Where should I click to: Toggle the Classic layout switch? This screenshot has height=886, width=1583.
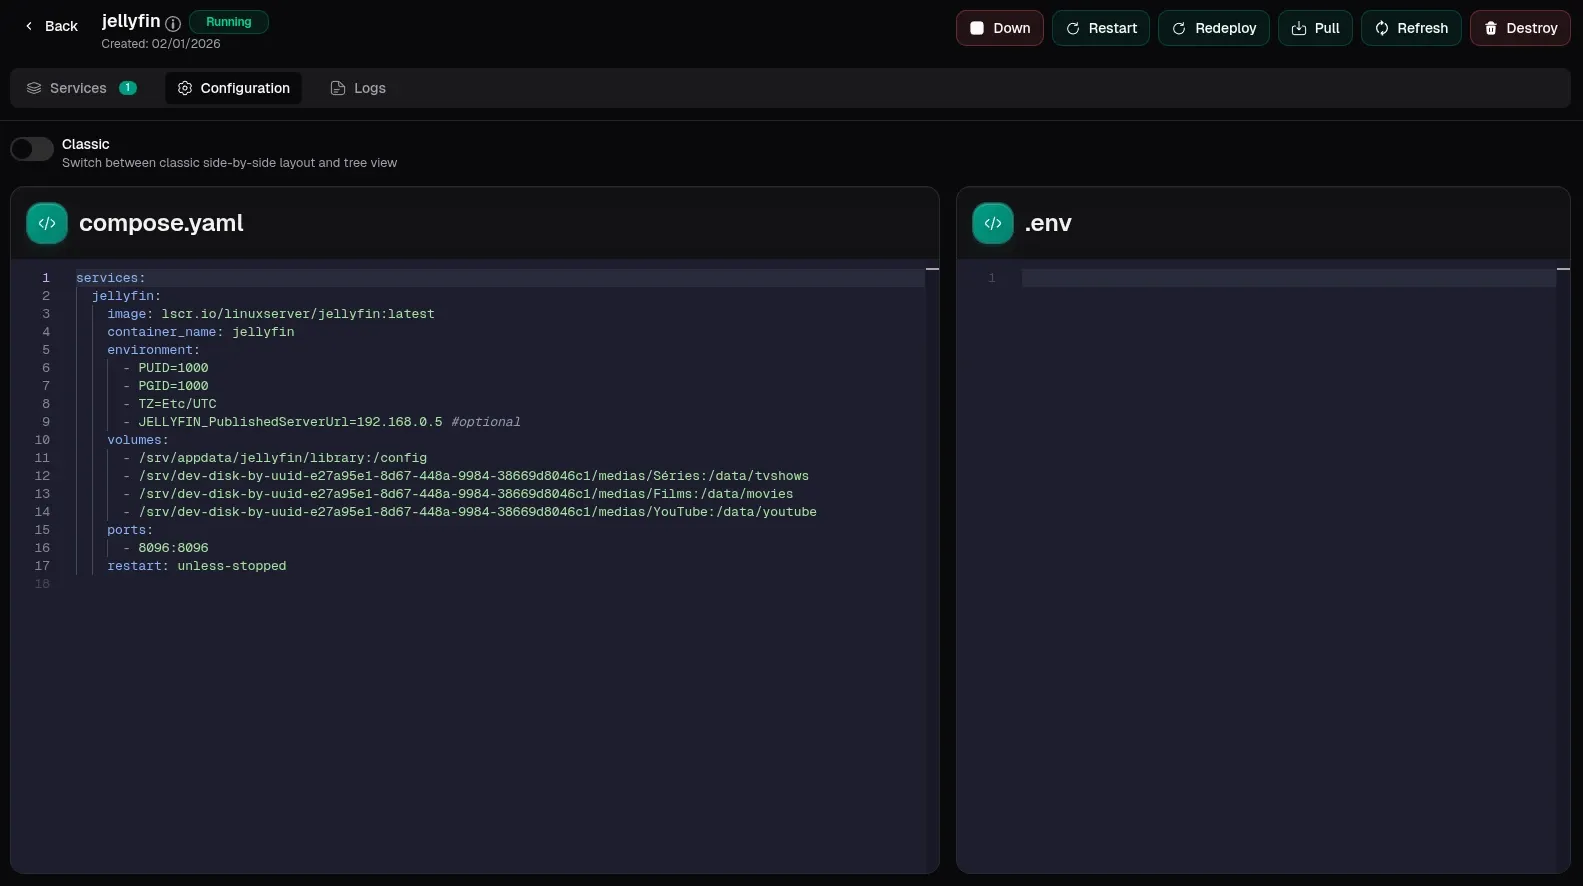point(32,149)
